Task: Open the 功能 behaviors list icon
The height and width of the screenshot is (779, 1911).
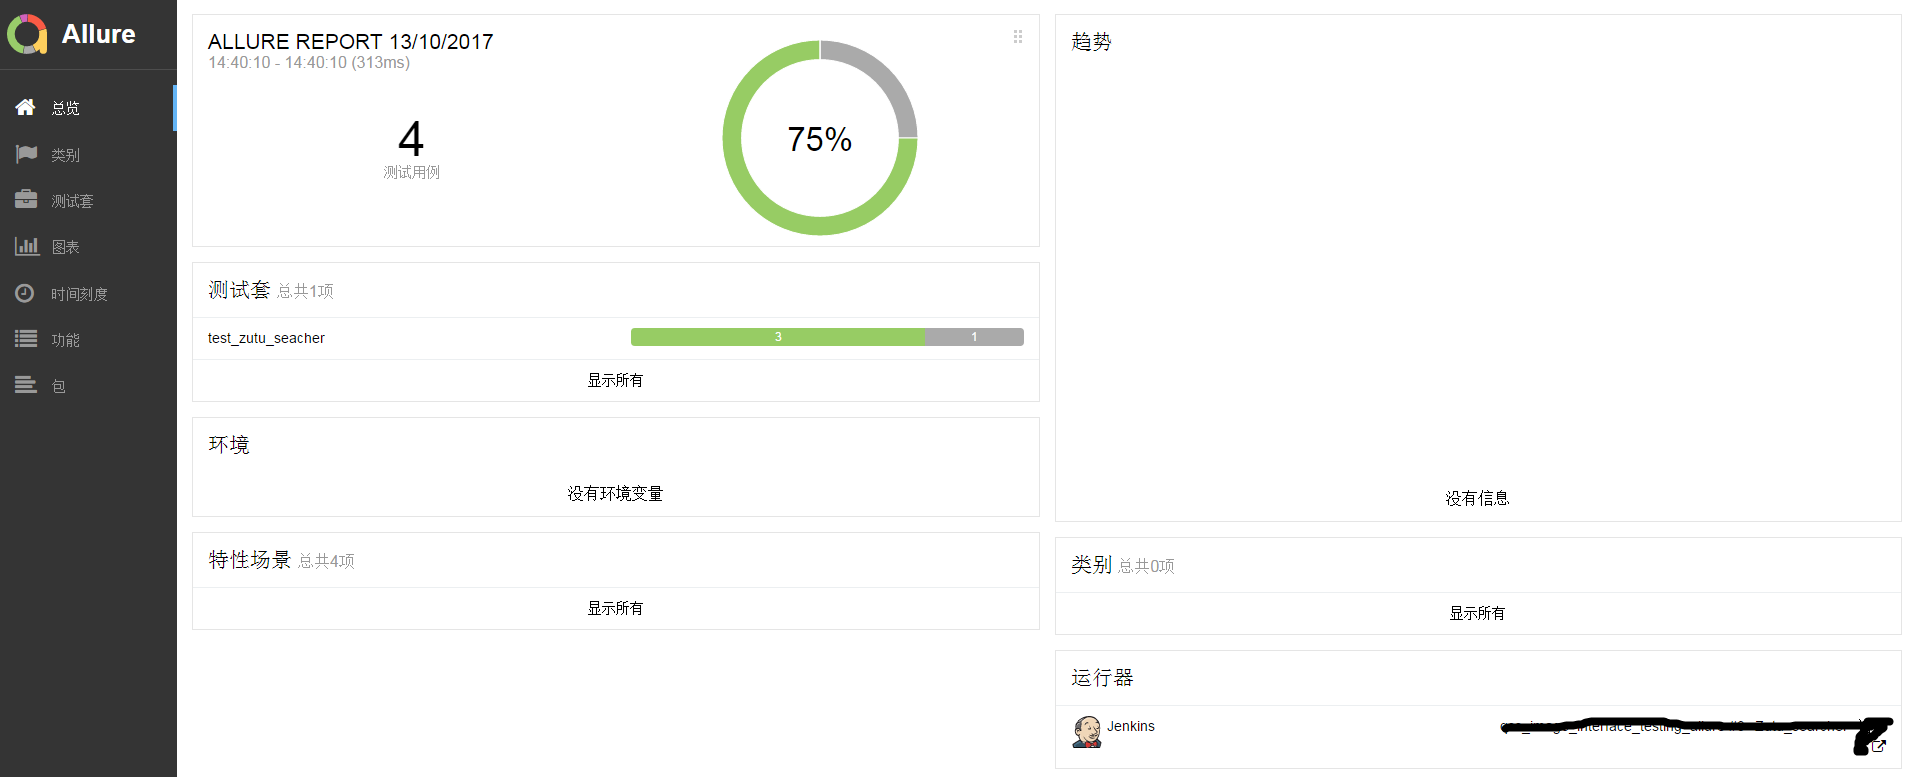Action: (26, 339)
